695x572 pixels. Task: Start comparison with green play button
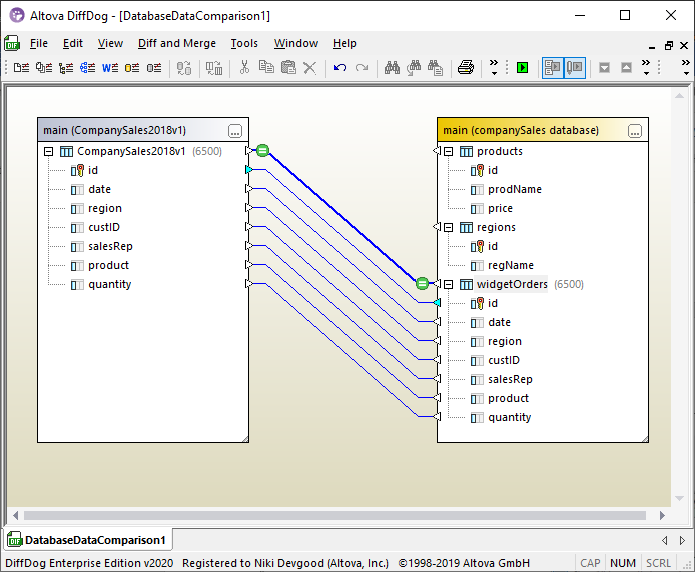[521, 68]
